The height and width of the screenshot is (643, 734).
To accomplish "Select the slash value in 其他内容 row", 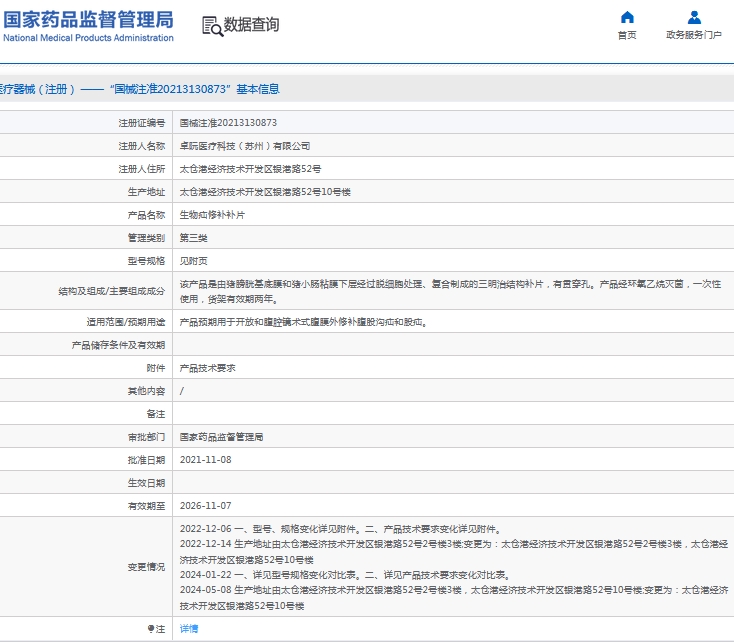I will tap(182, 391).
